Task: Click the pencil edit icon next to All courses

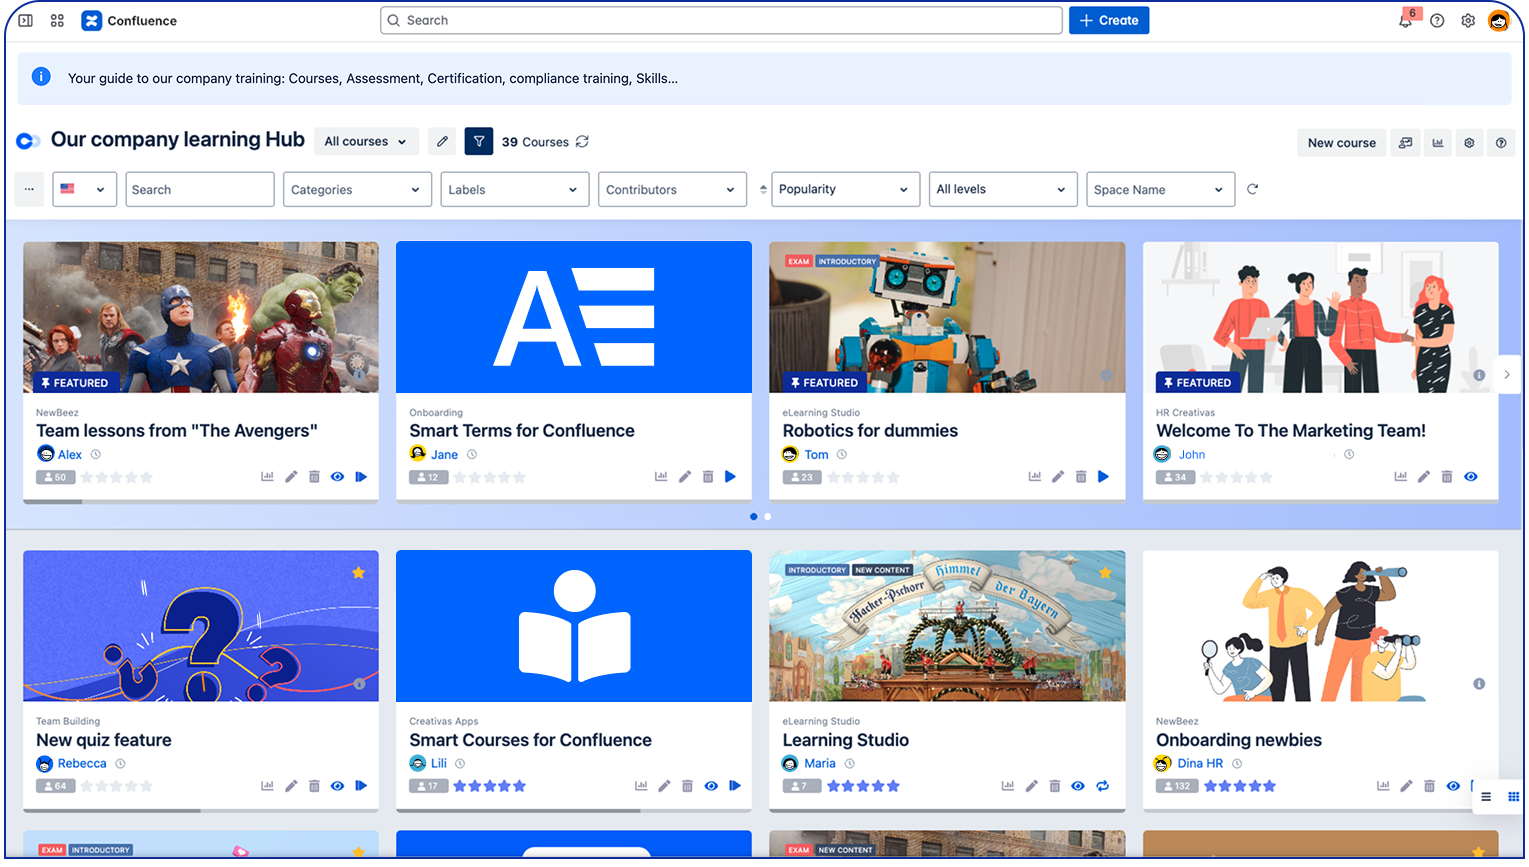Action: [442, 142]
